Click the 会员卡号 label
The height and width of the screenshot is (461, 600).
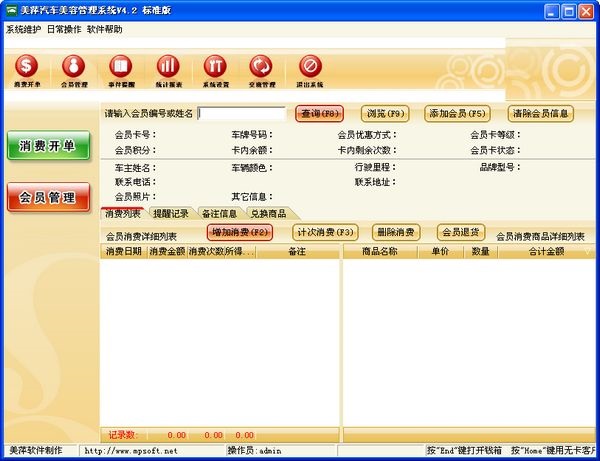(x=135, y=135)
